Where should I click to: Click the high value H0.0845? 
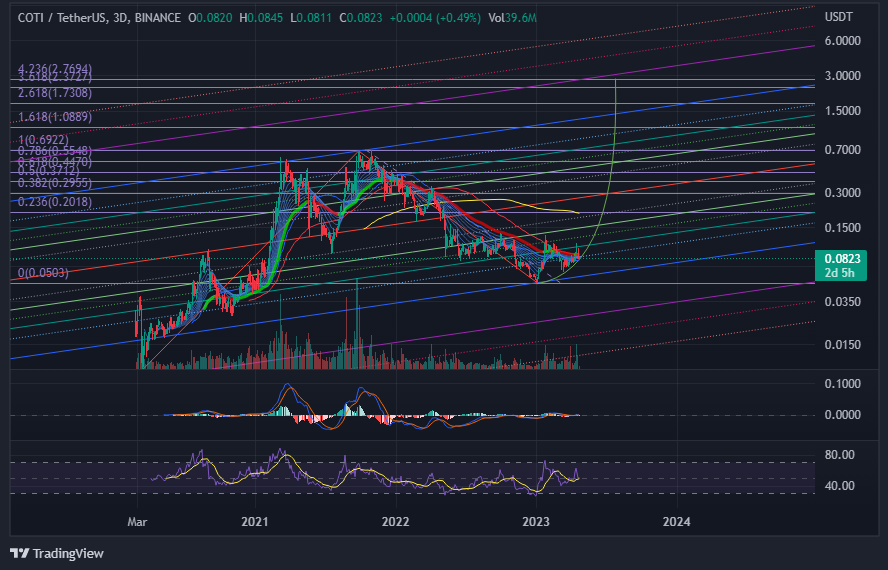point(261,18)
